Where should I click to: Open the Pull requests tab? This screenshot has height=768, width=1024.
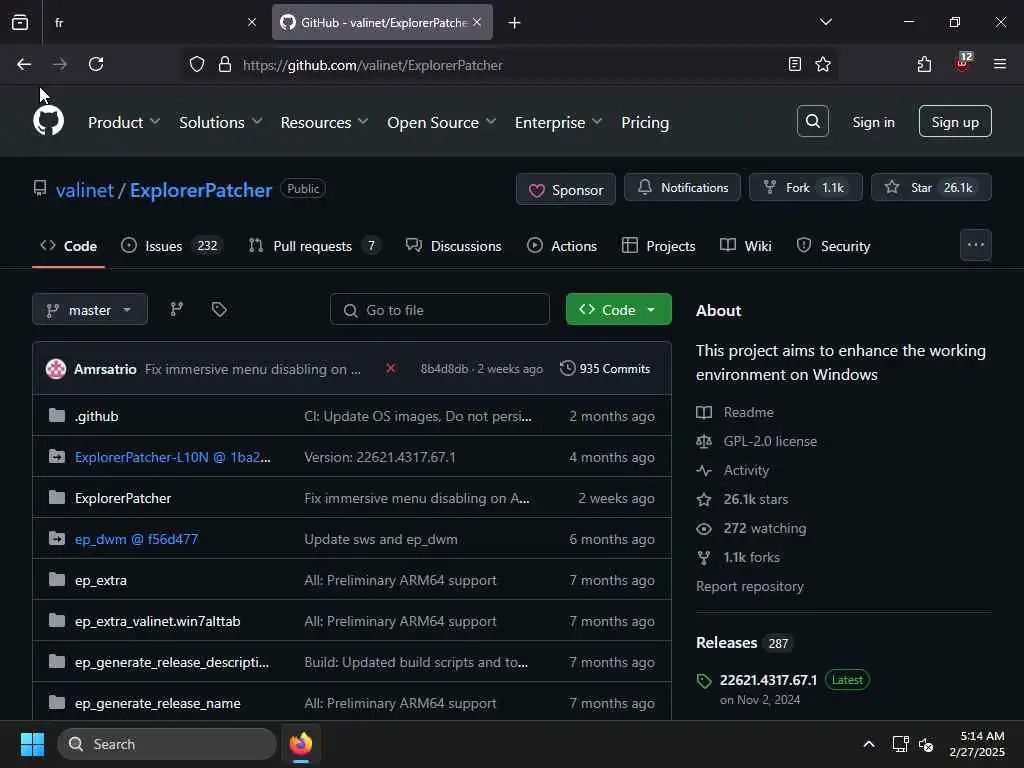click(314, 246)
